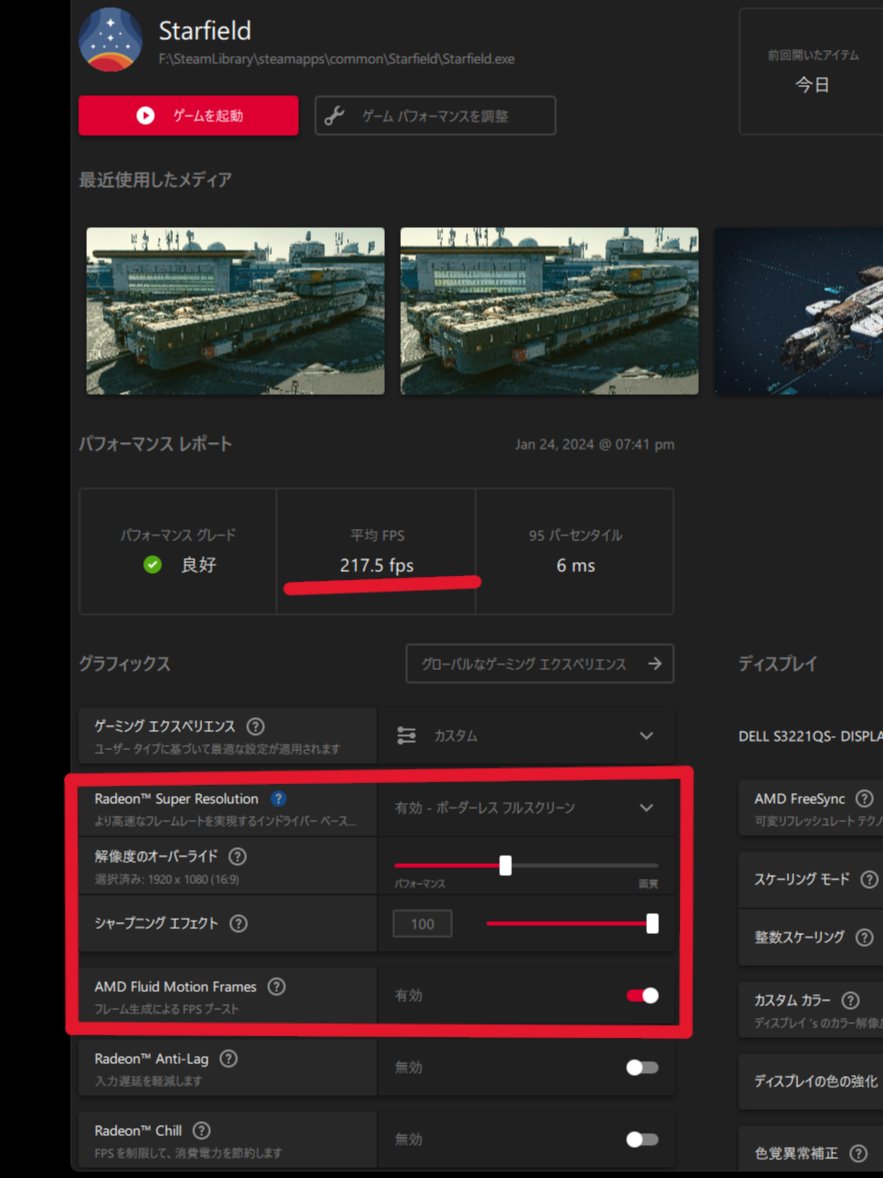Click the Starfield.exe file path text
The image size is (883, 1178).
point(337,59)
